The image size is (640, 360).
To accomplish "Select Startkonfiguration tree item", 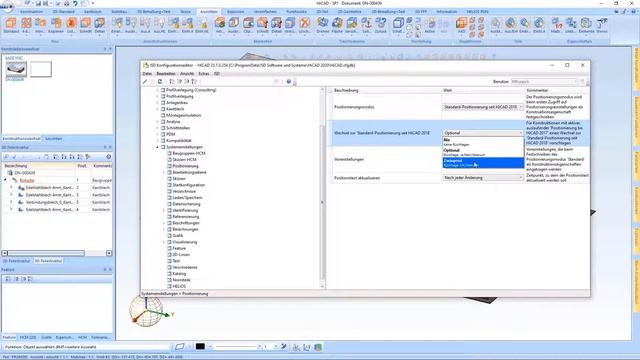I will pos(189,185).
